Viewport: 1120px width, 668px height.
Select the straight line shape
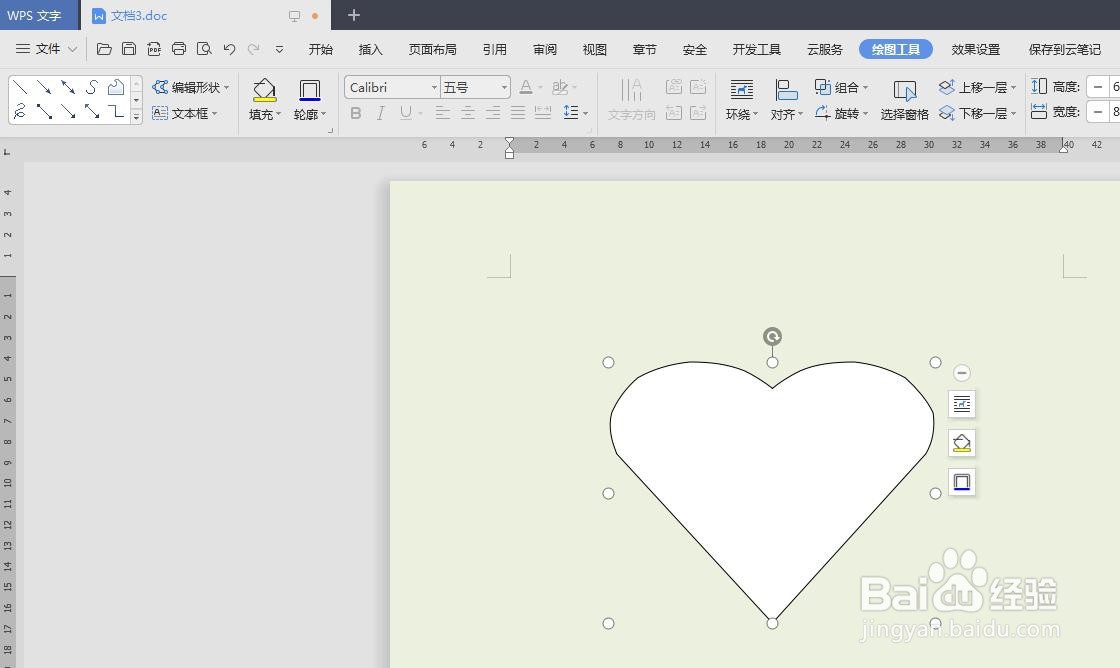click(x=20, y=87)
